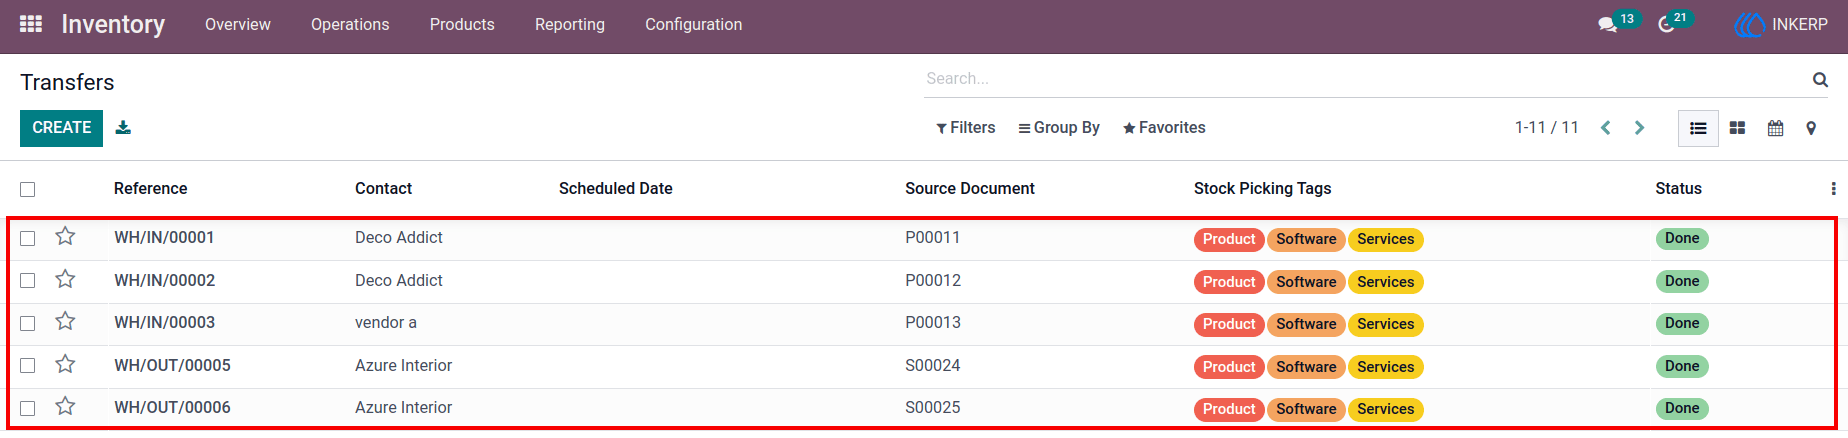The width and height of the screenshot is (1848, 438).
Task: Click source document S00025
Action: click(933, 408)
